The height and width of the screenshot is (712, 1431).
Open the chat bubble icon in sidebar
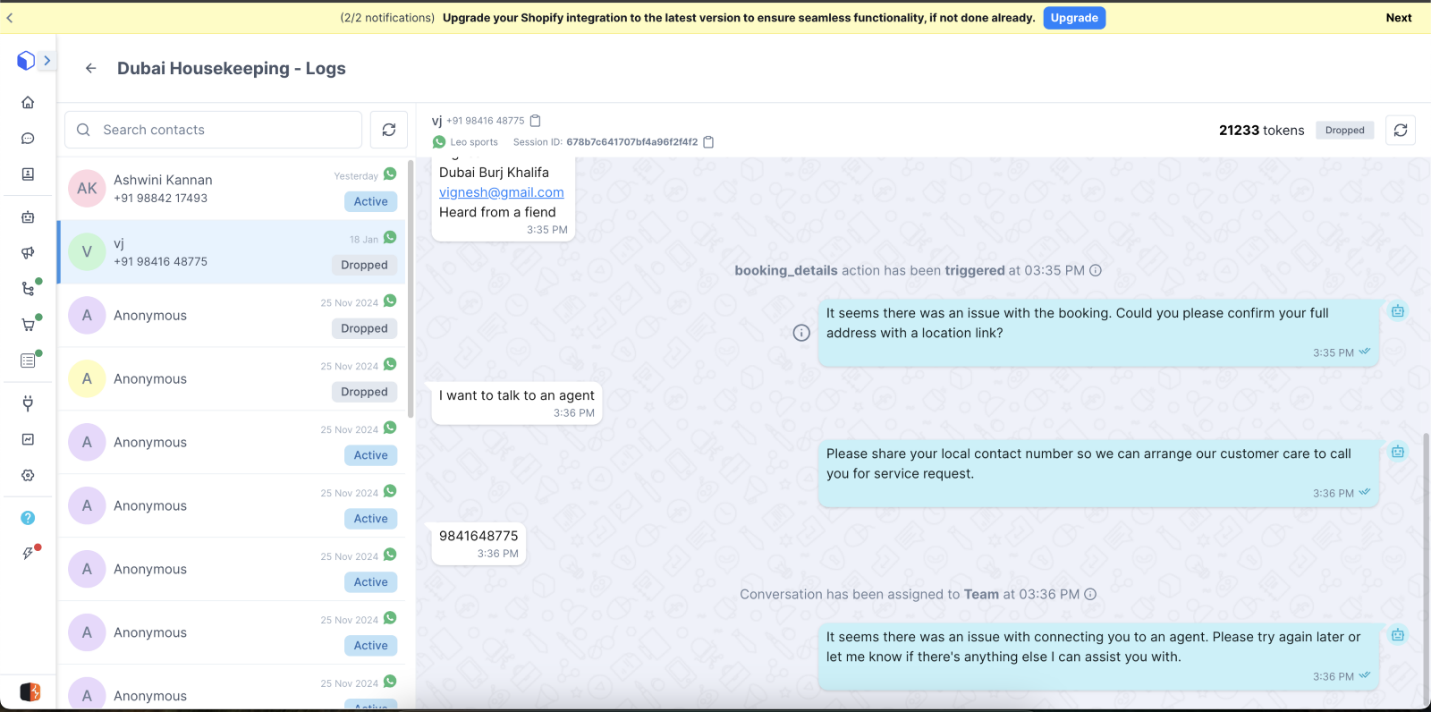[x=28, y=138]
